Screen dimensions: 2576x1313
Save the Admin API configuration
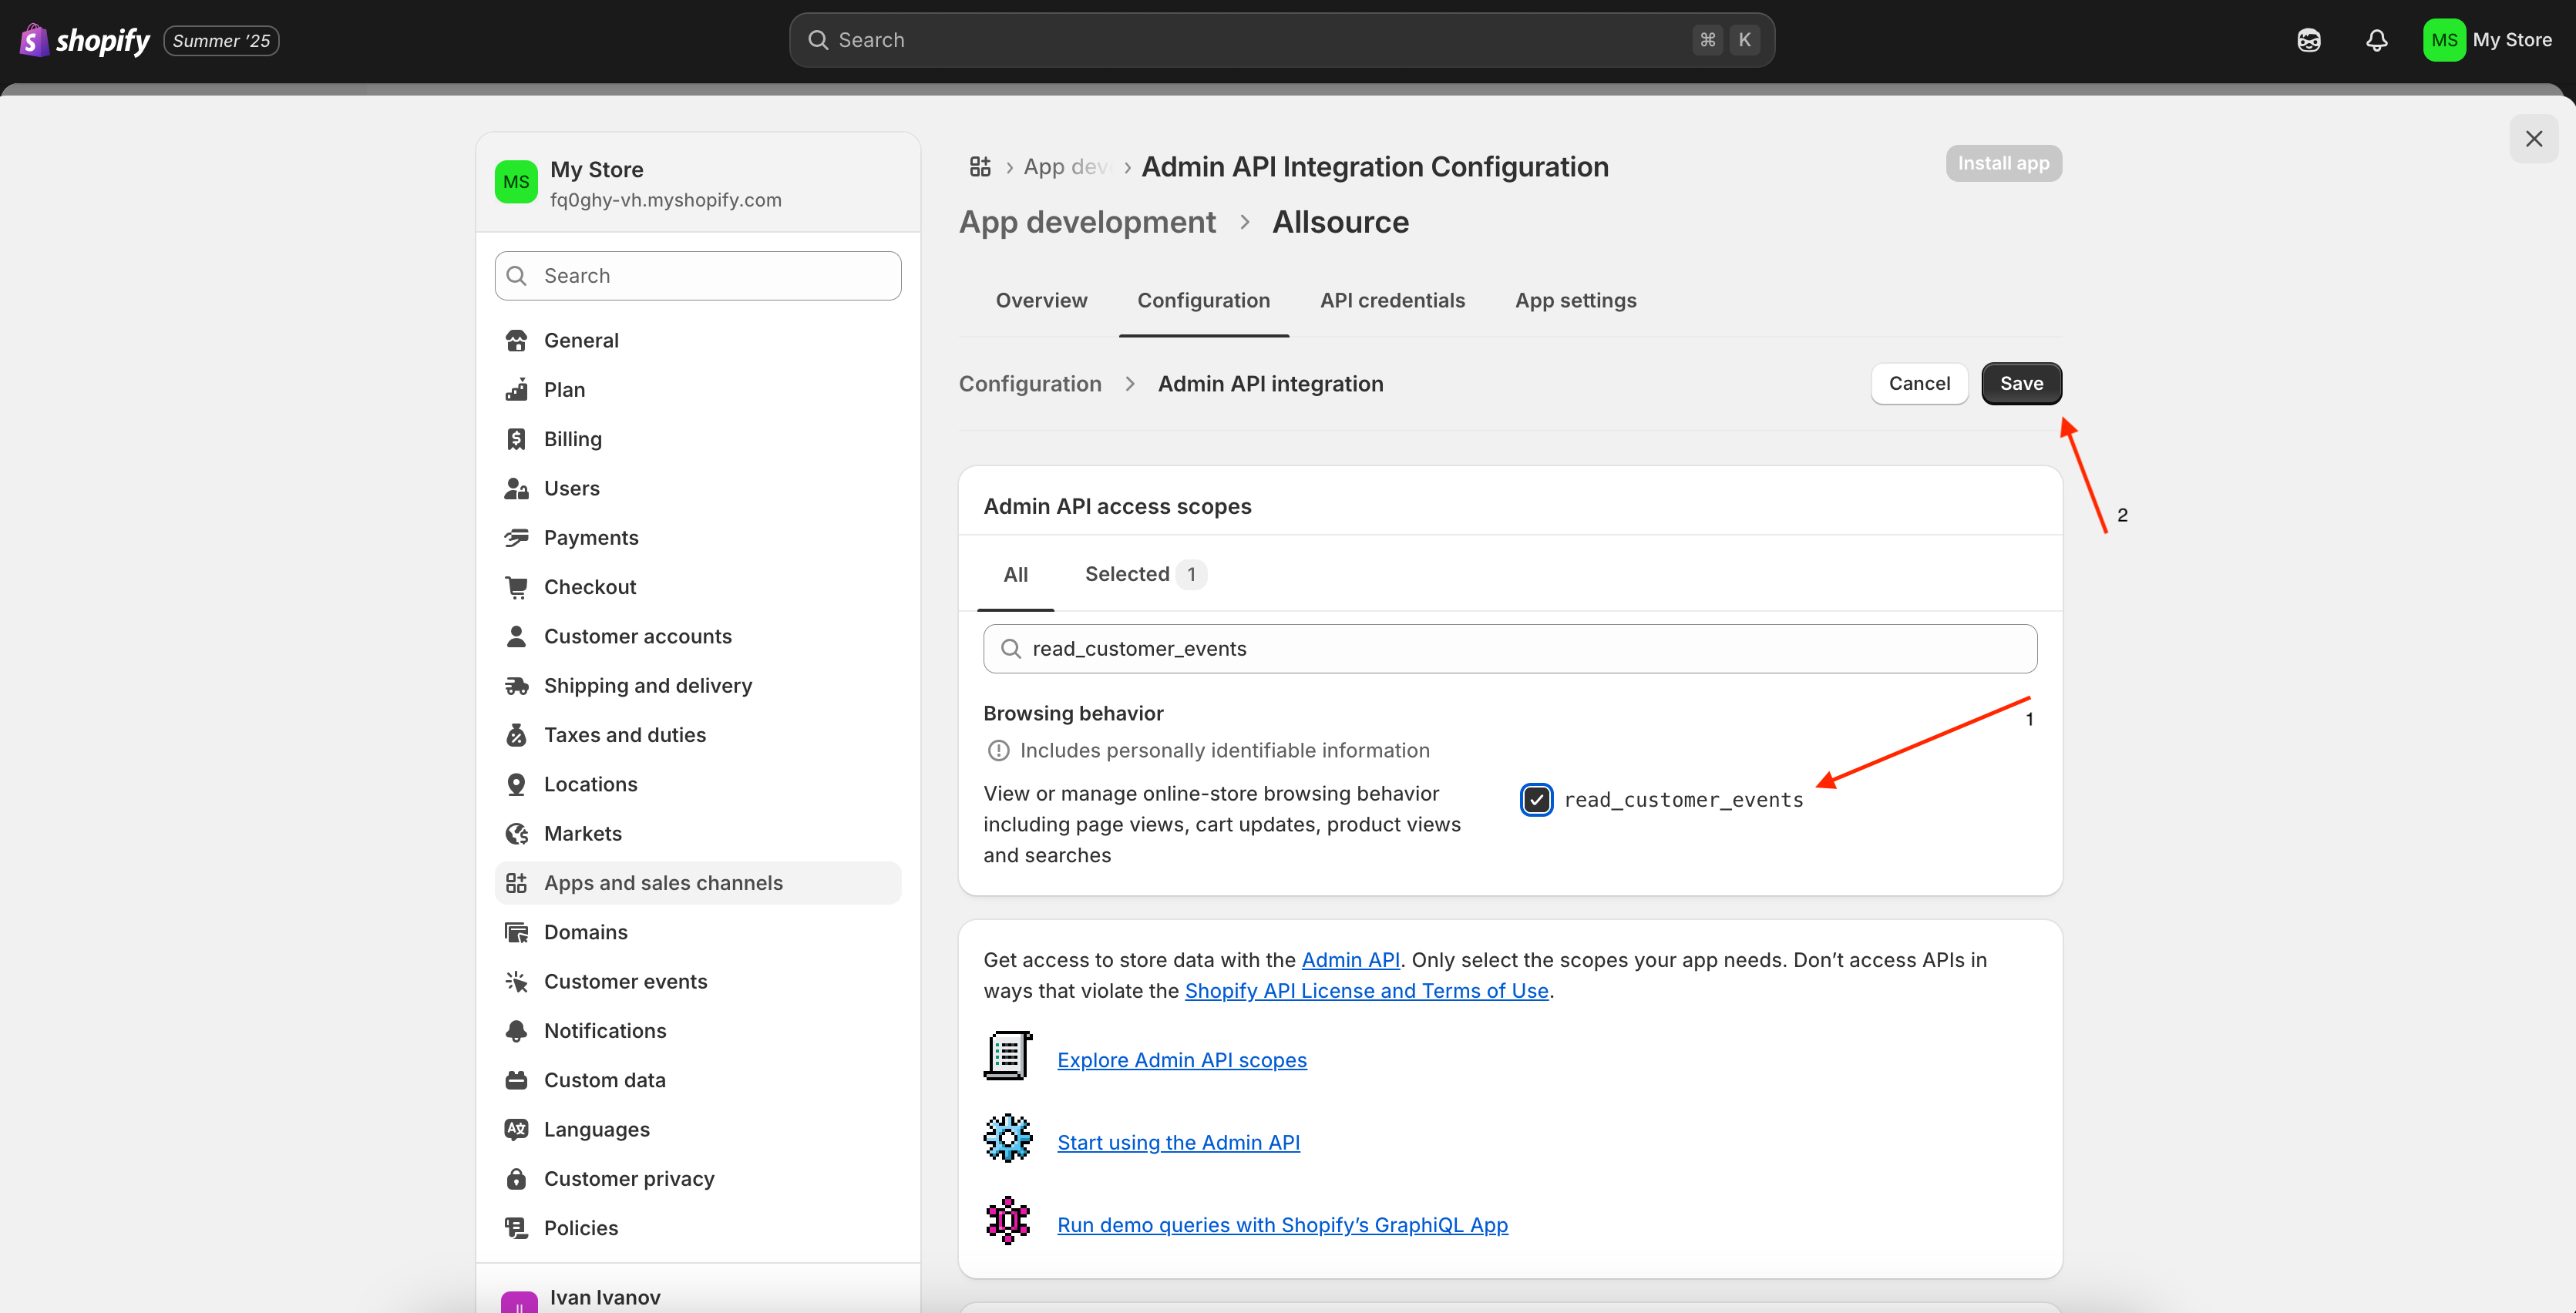[2020, 384]
